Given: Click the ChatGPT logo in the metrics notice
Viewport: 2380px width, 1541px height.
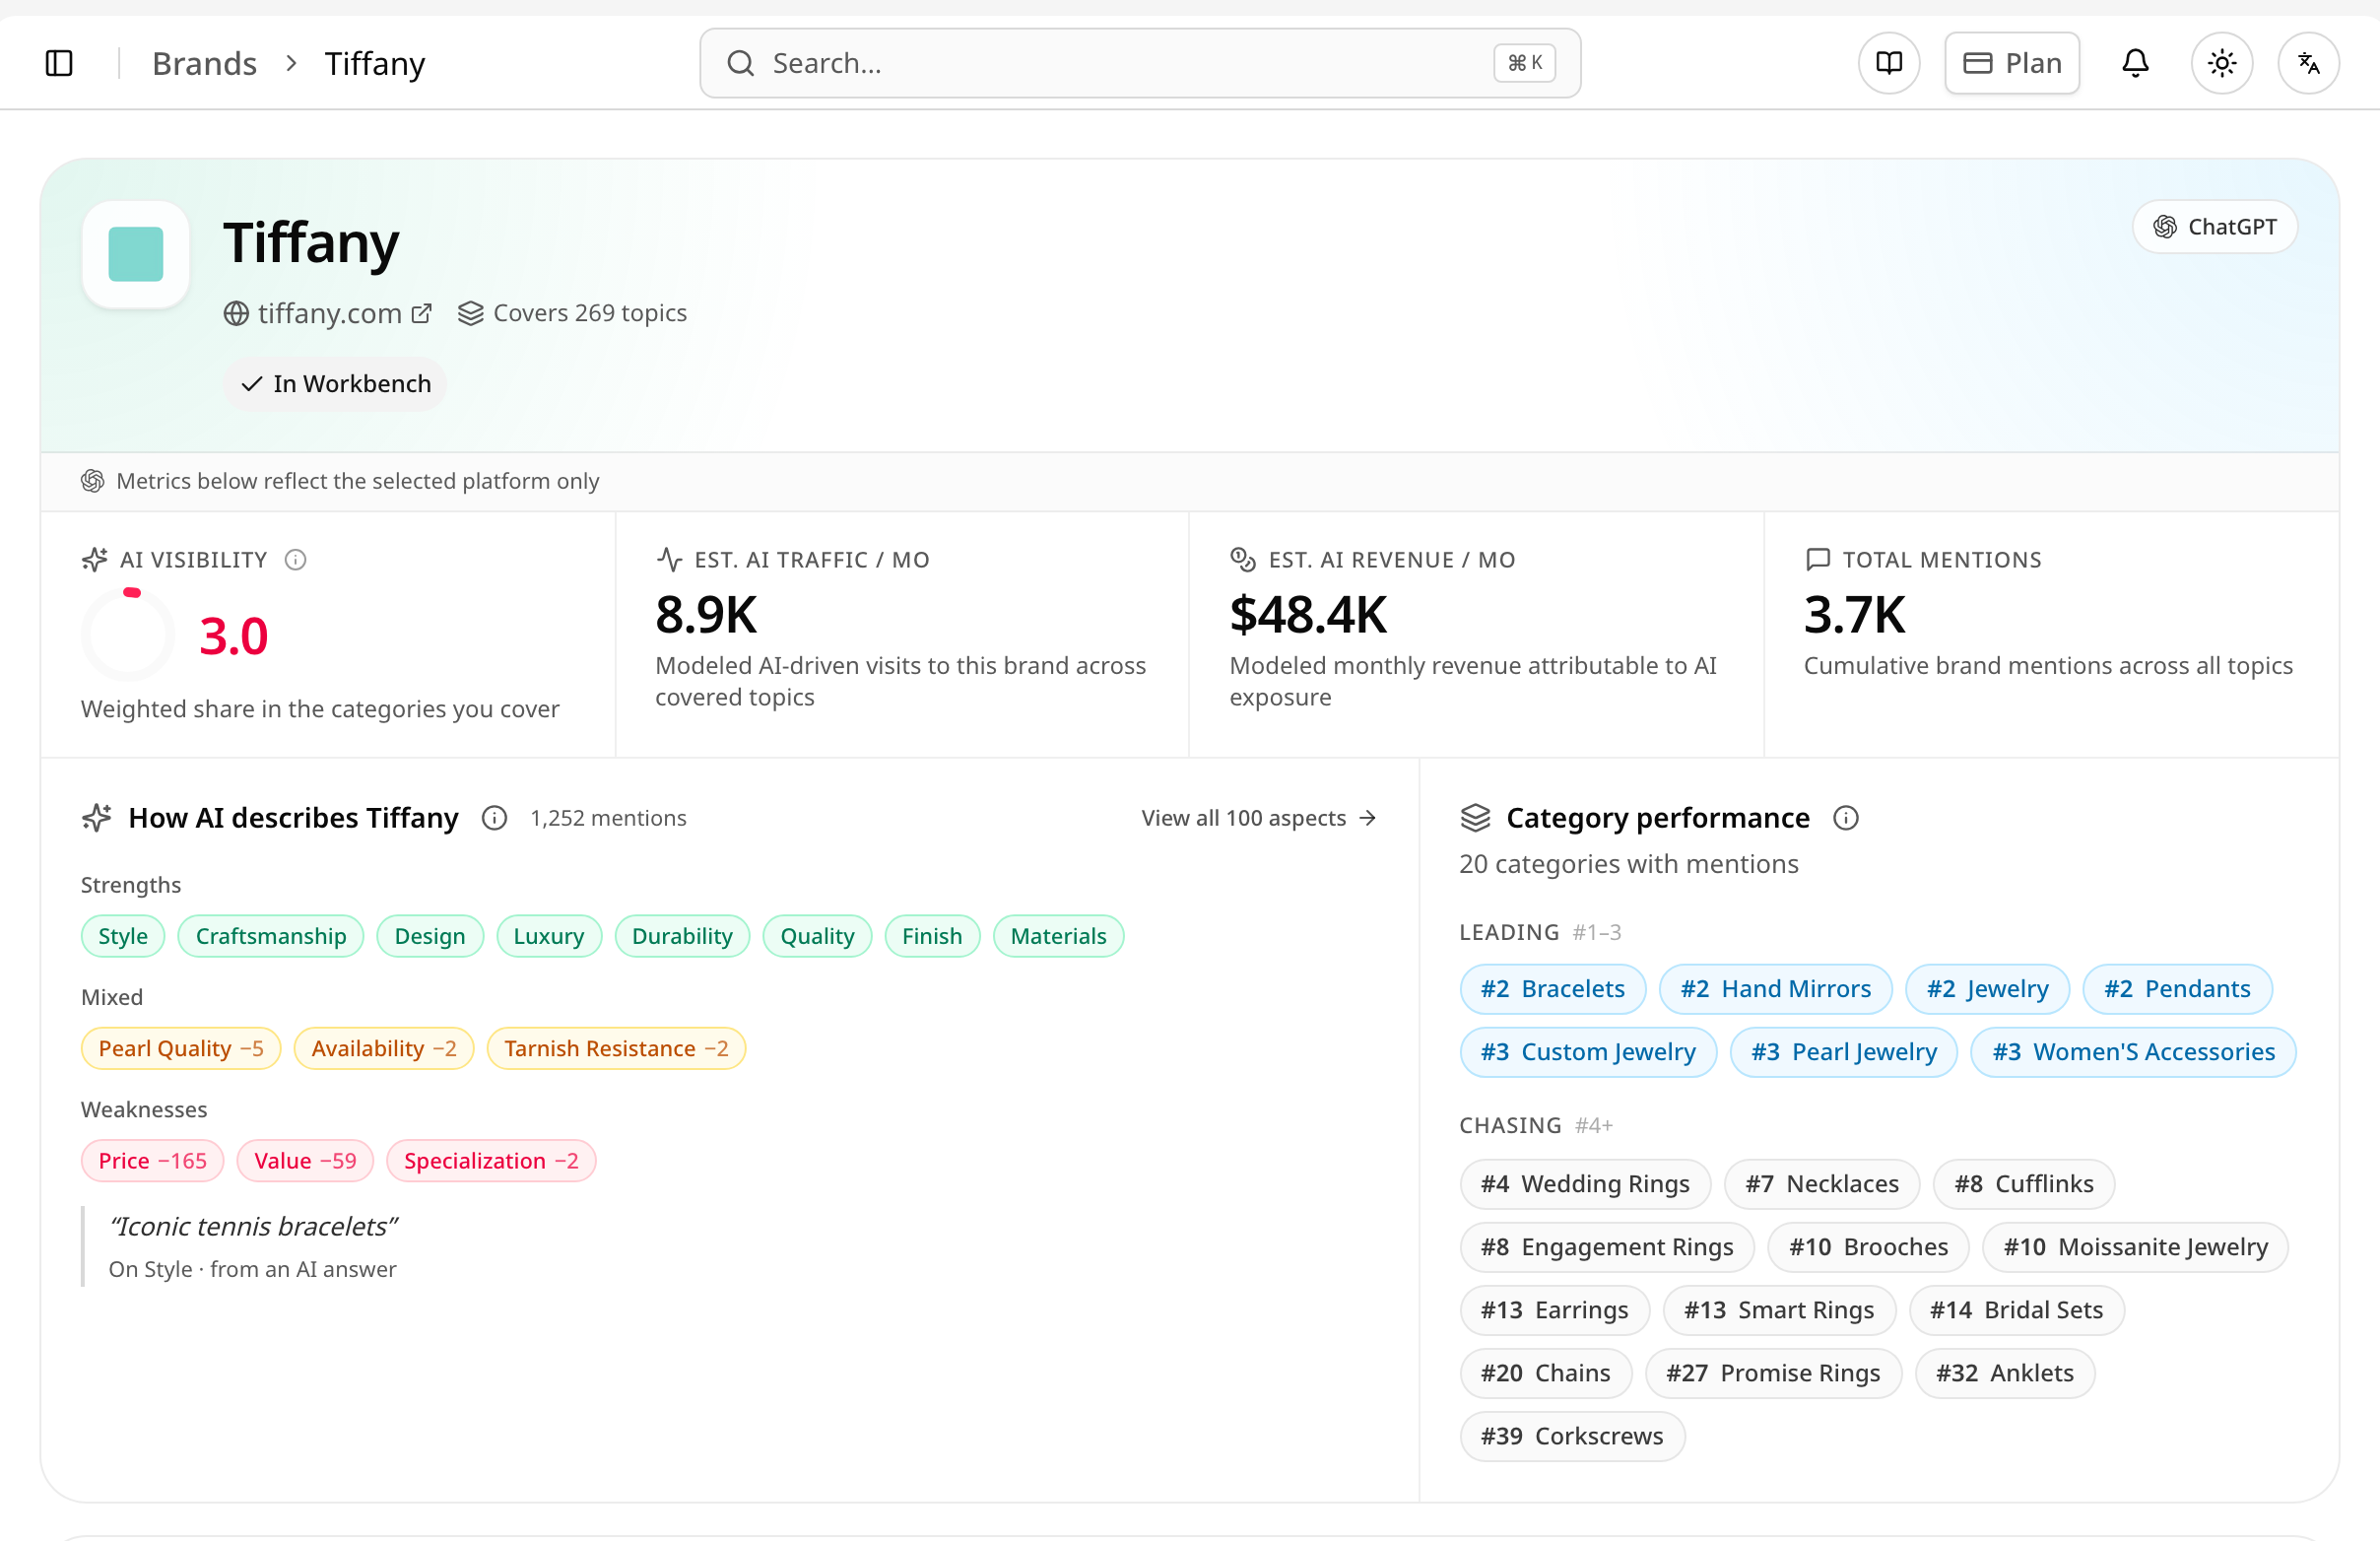Looking at the screenshot, I should click(x=93, y=481).
